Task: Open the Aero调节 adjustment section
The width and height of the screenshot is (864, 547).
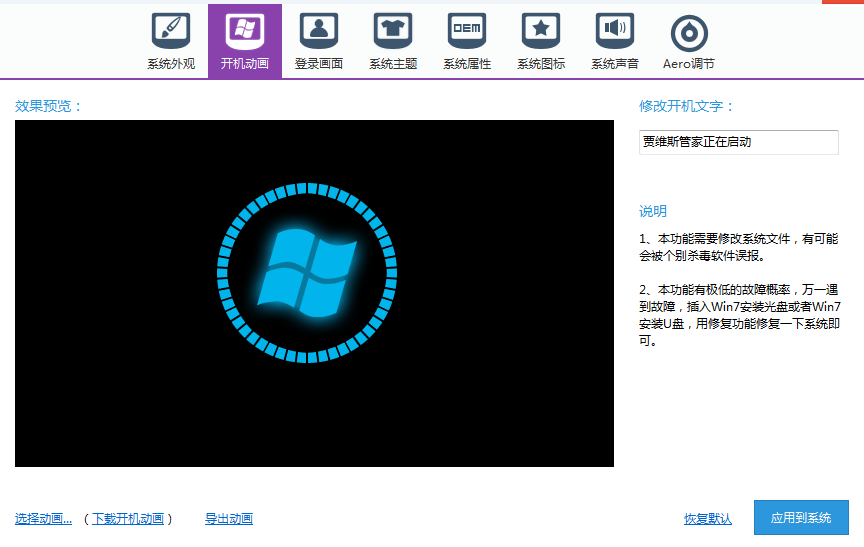Action: [688, 42]
